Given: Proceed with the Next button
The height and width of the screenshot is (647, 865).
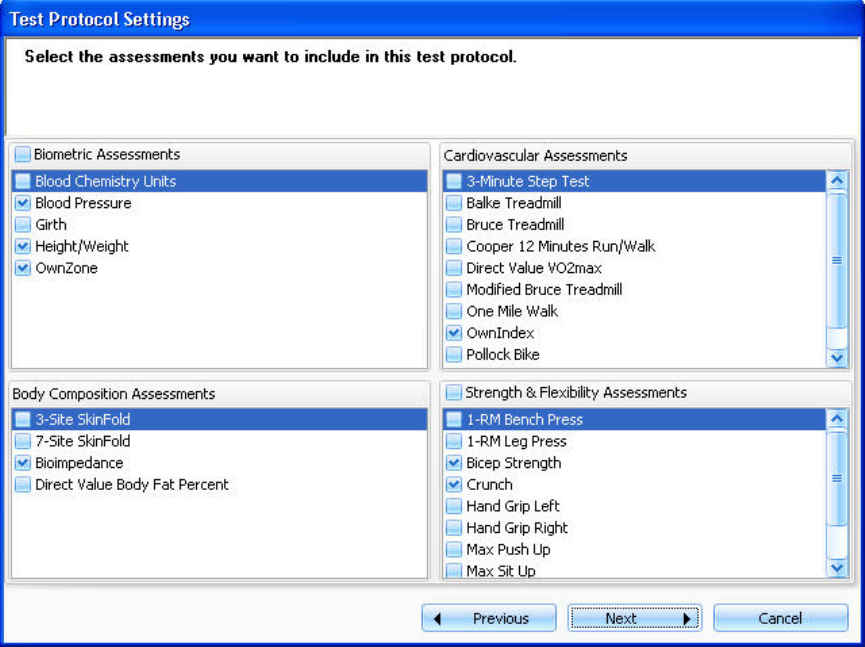Looking at the screenshot, I should [634, 618].
